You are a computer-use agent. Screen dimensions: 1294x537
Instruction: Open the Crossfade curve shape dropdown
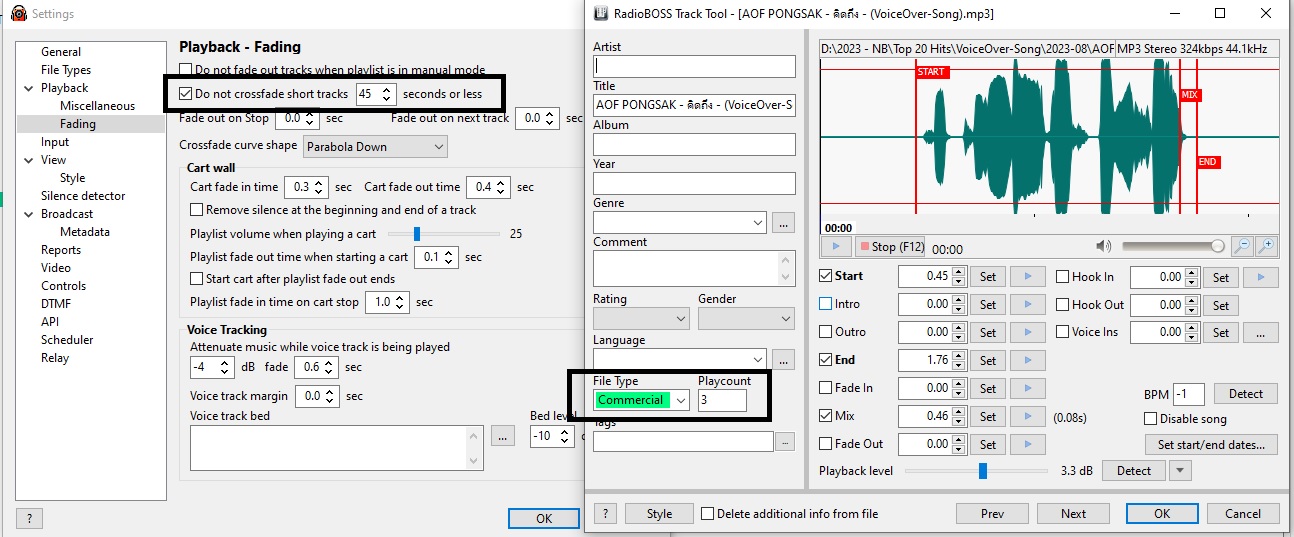click(375, 147)
